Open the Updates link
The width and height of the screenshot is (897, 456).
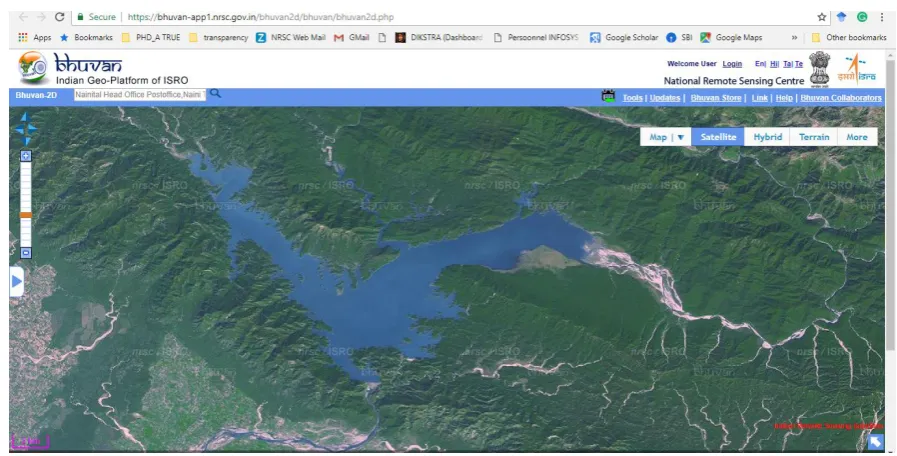(x=665, y=98)
